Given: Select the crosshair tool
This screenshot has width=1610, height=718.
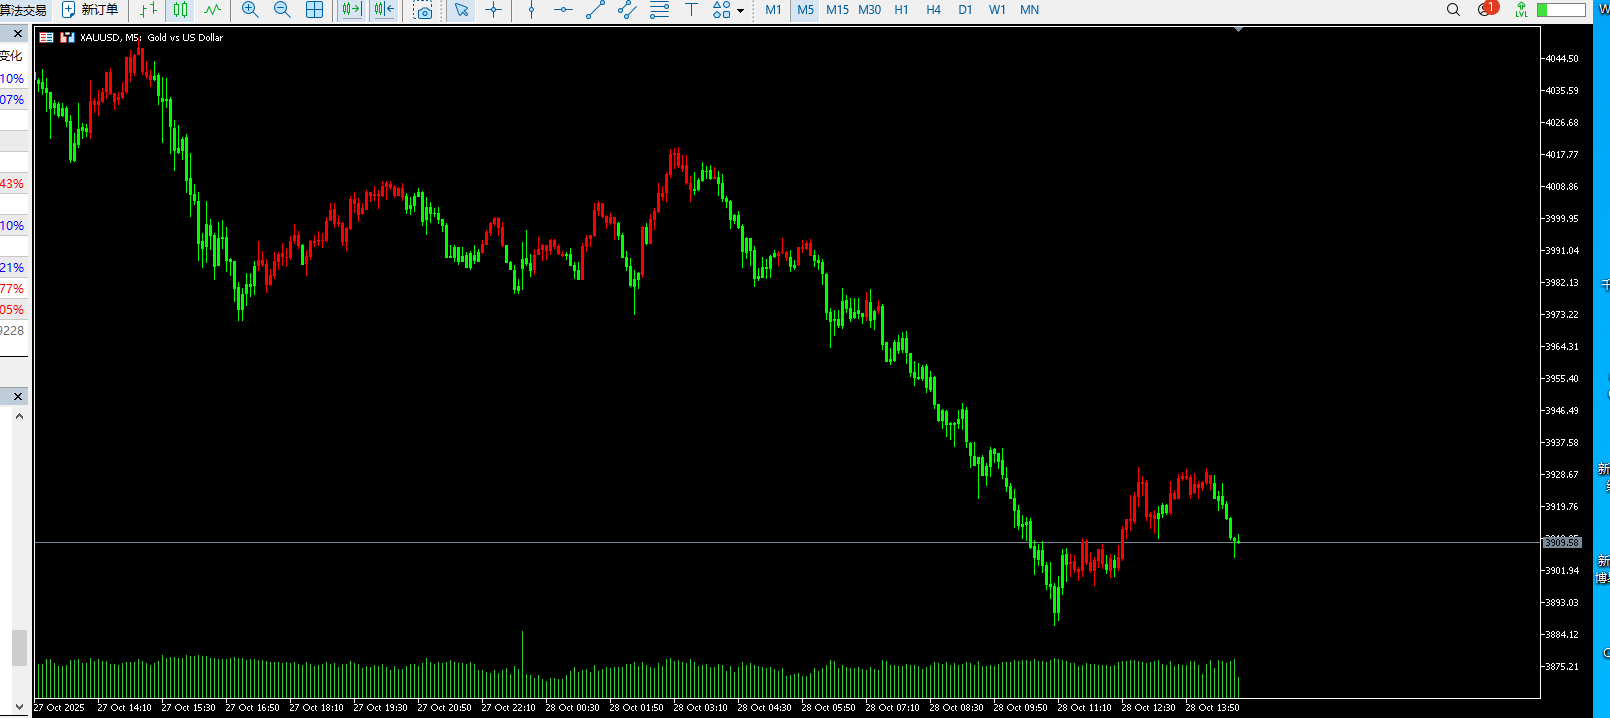Looking at the screenshot, I should pyautogui.click(x=493, y=10).
